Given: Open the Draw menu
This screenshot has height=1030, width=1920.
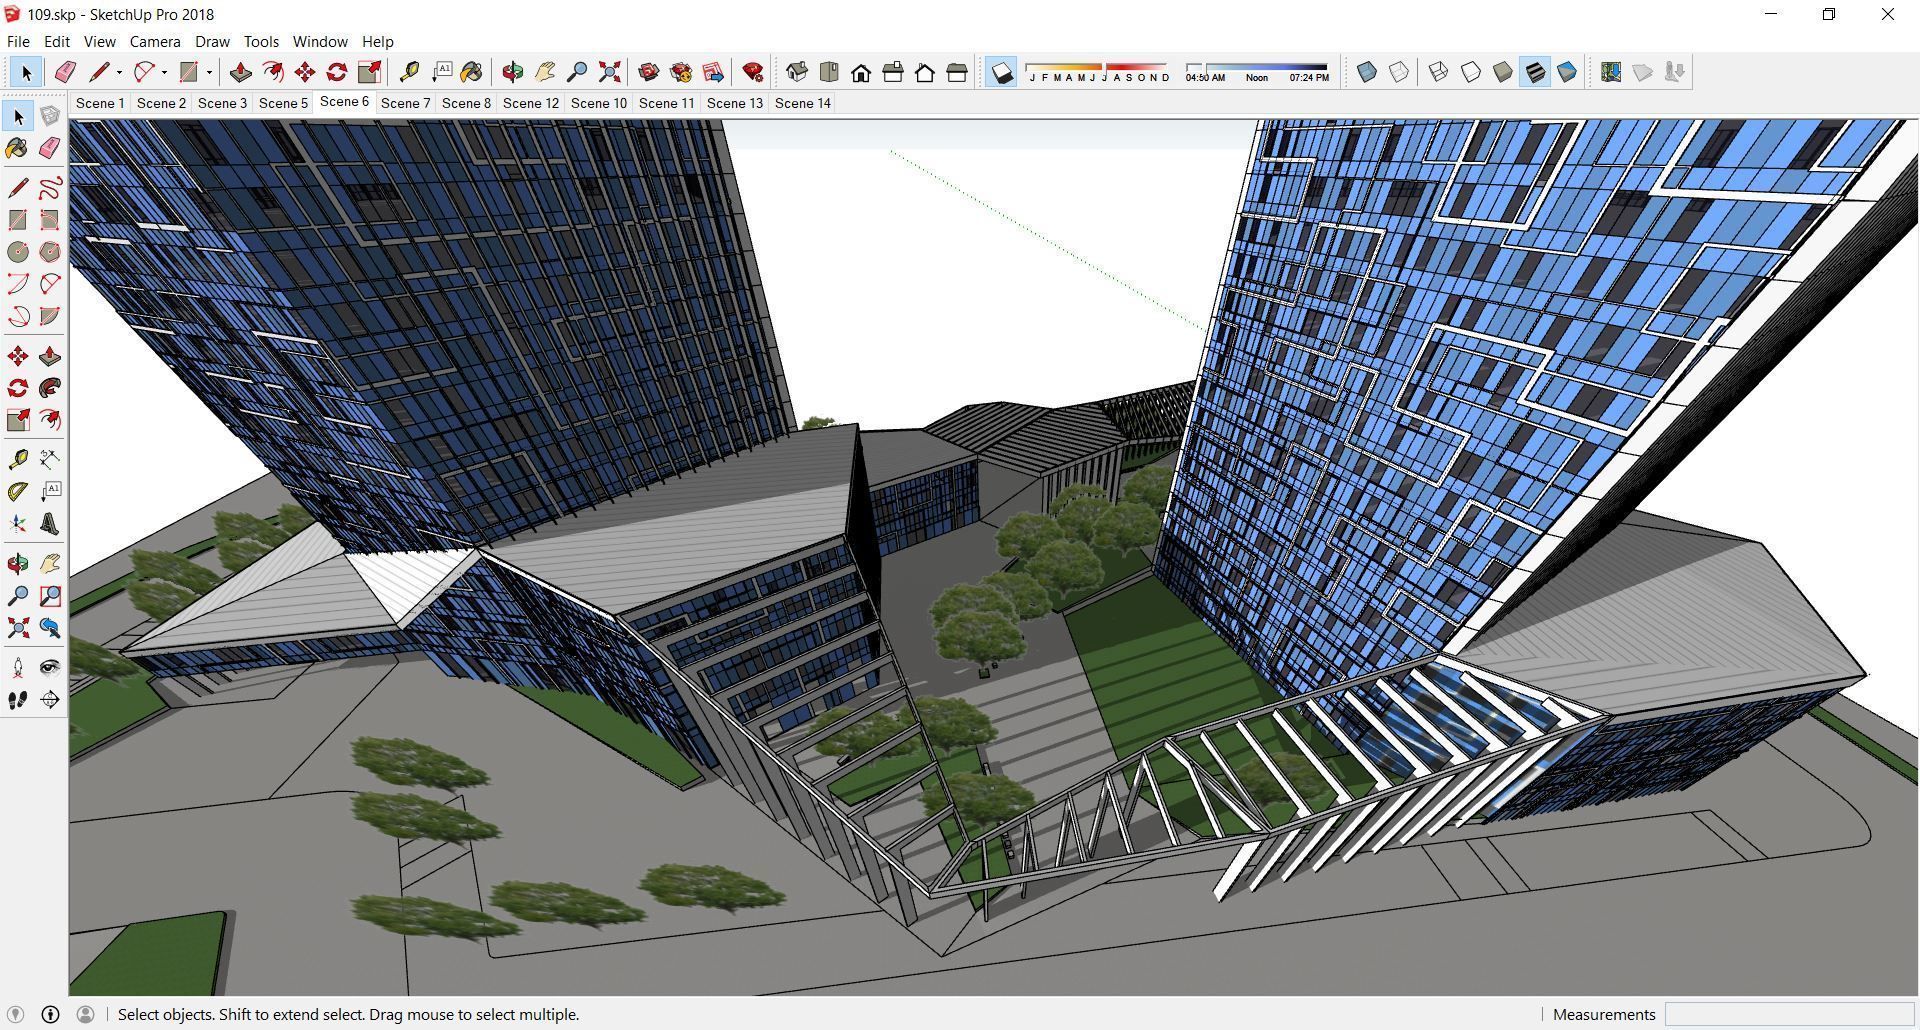Looking at the screenshot, I should click(212, 42).
